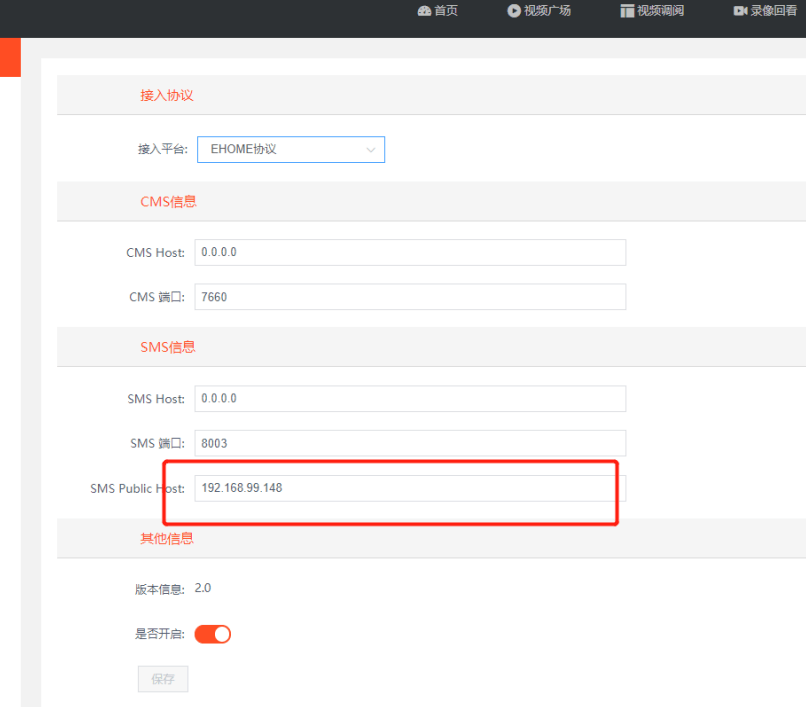Click the 其他信息 section heading
The width and height of the screenshot is (806, 707).
(167, 538)
